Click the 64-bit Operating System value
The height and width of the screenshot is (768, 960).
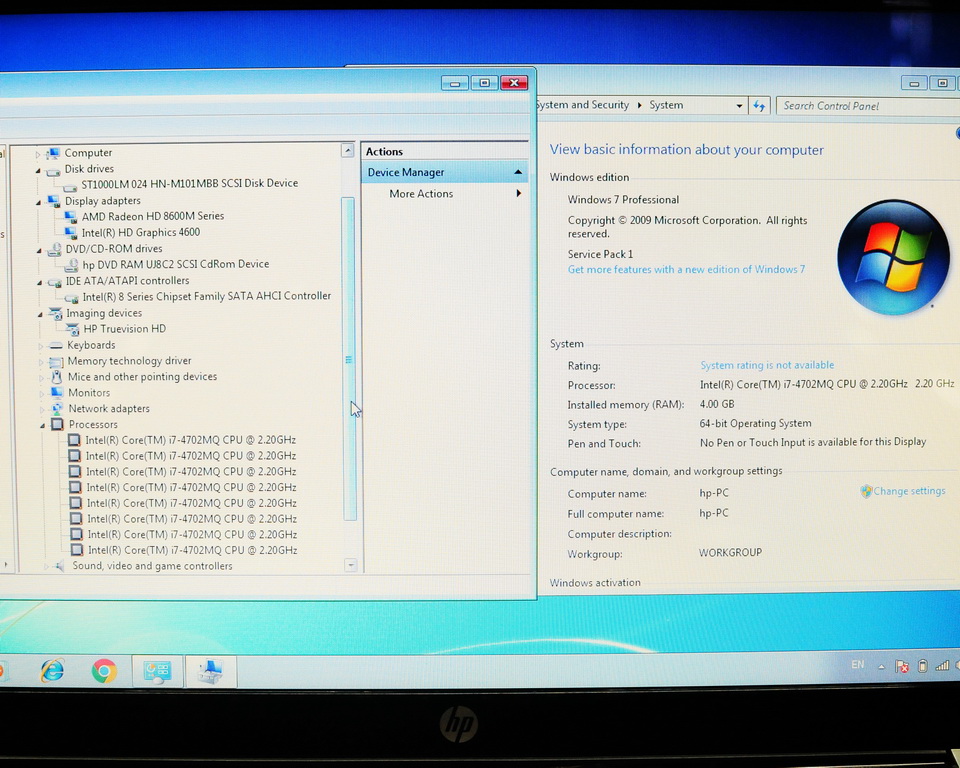click(x=756, y=423)
